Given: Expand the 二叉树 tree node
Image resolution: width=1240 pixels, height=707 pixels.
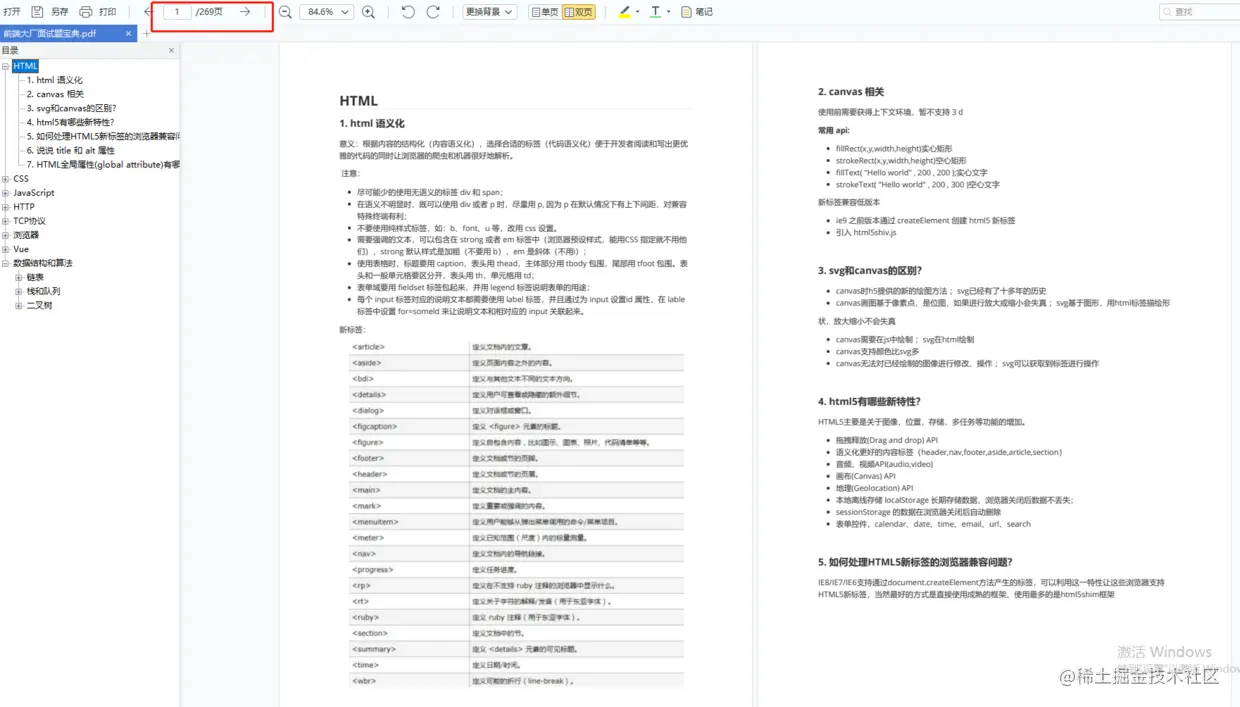Looking at the screenshot, I should (x=19, y=305).
